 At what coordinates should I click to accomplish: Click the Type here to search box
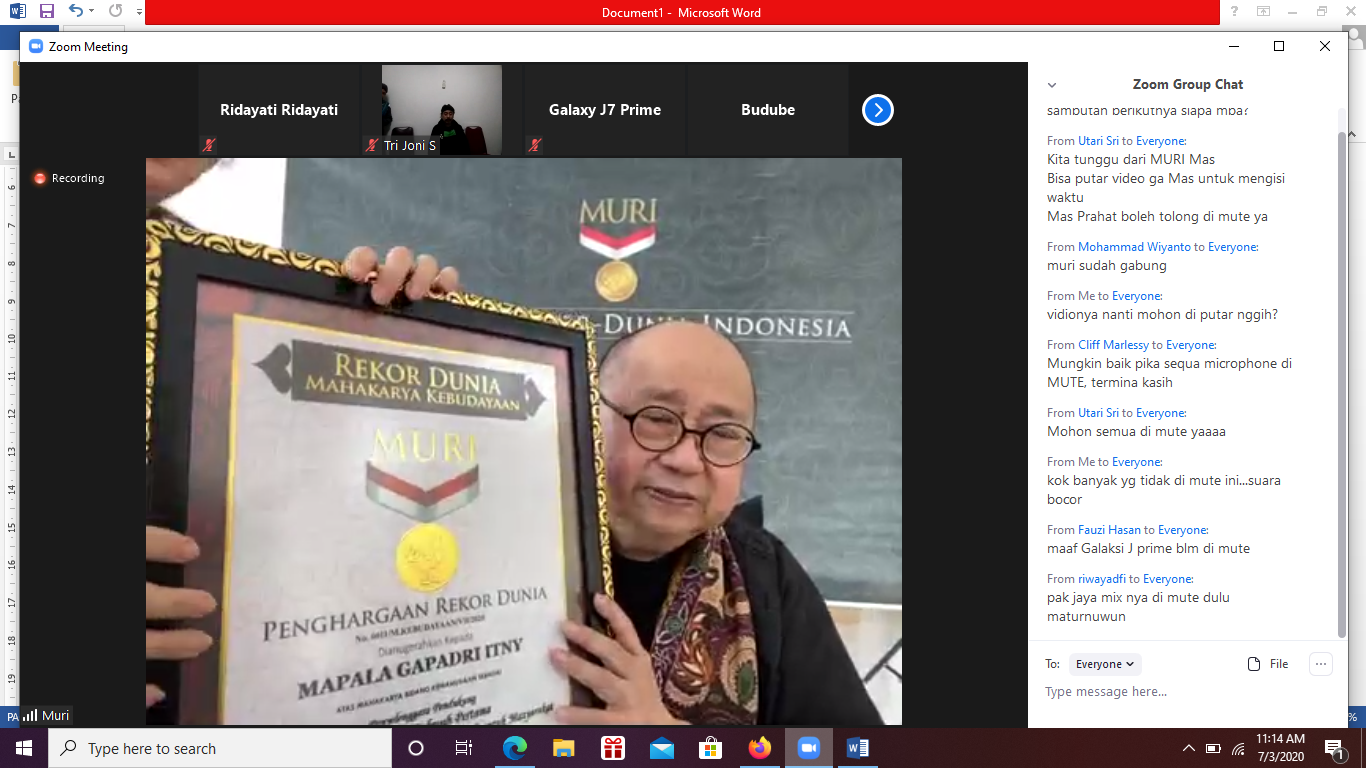[x=220, y=748]
